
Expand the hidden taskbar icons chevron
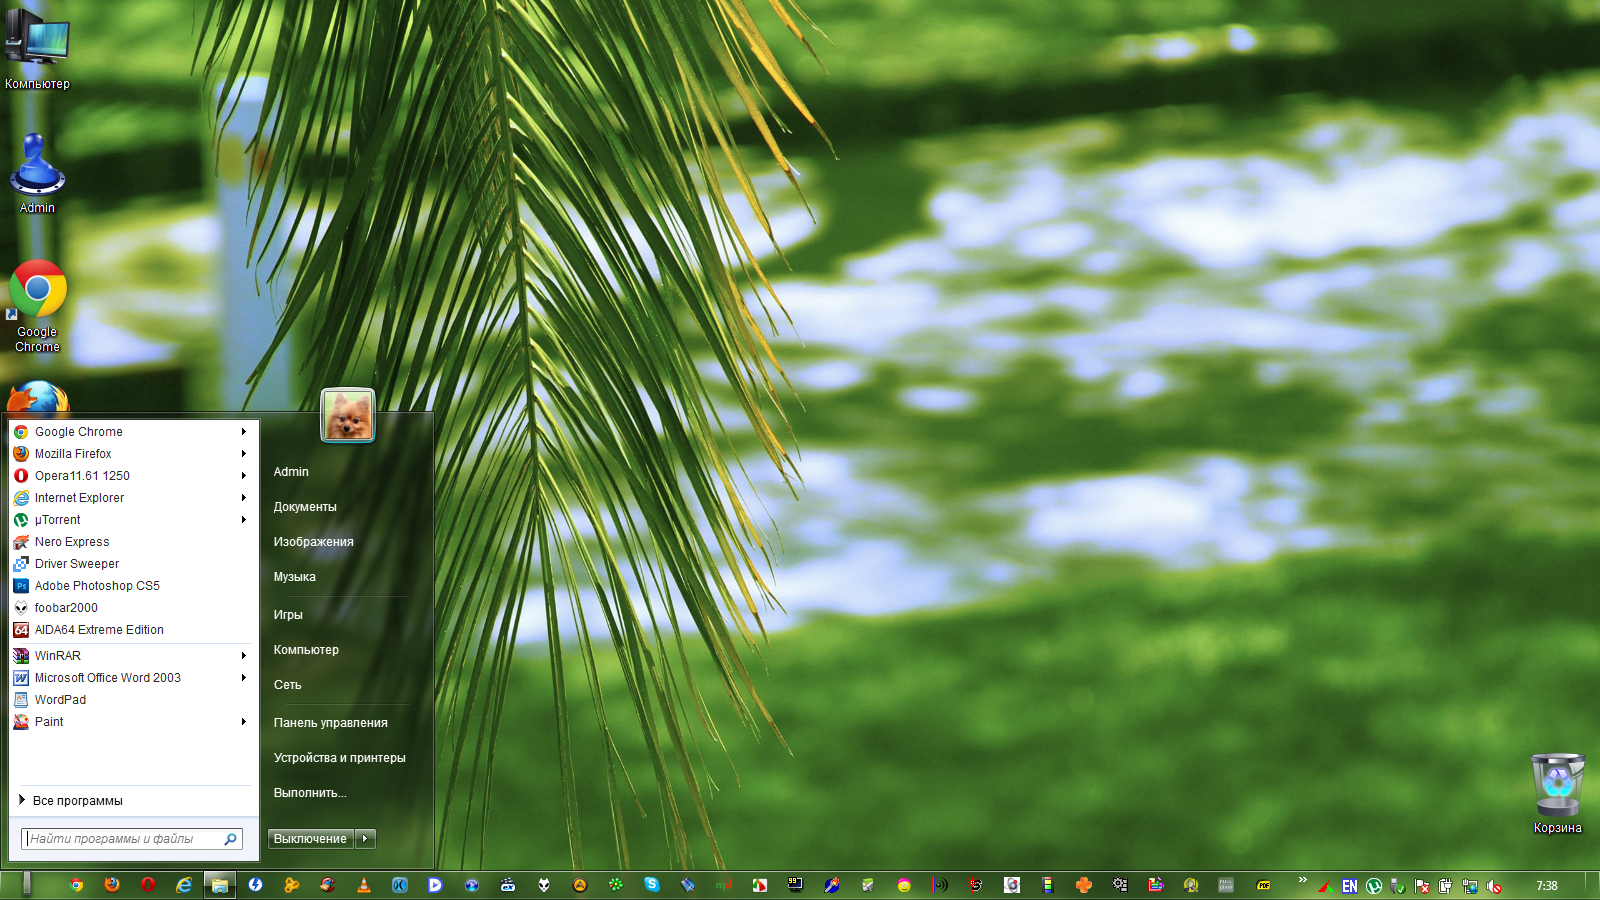(1302, 880)
